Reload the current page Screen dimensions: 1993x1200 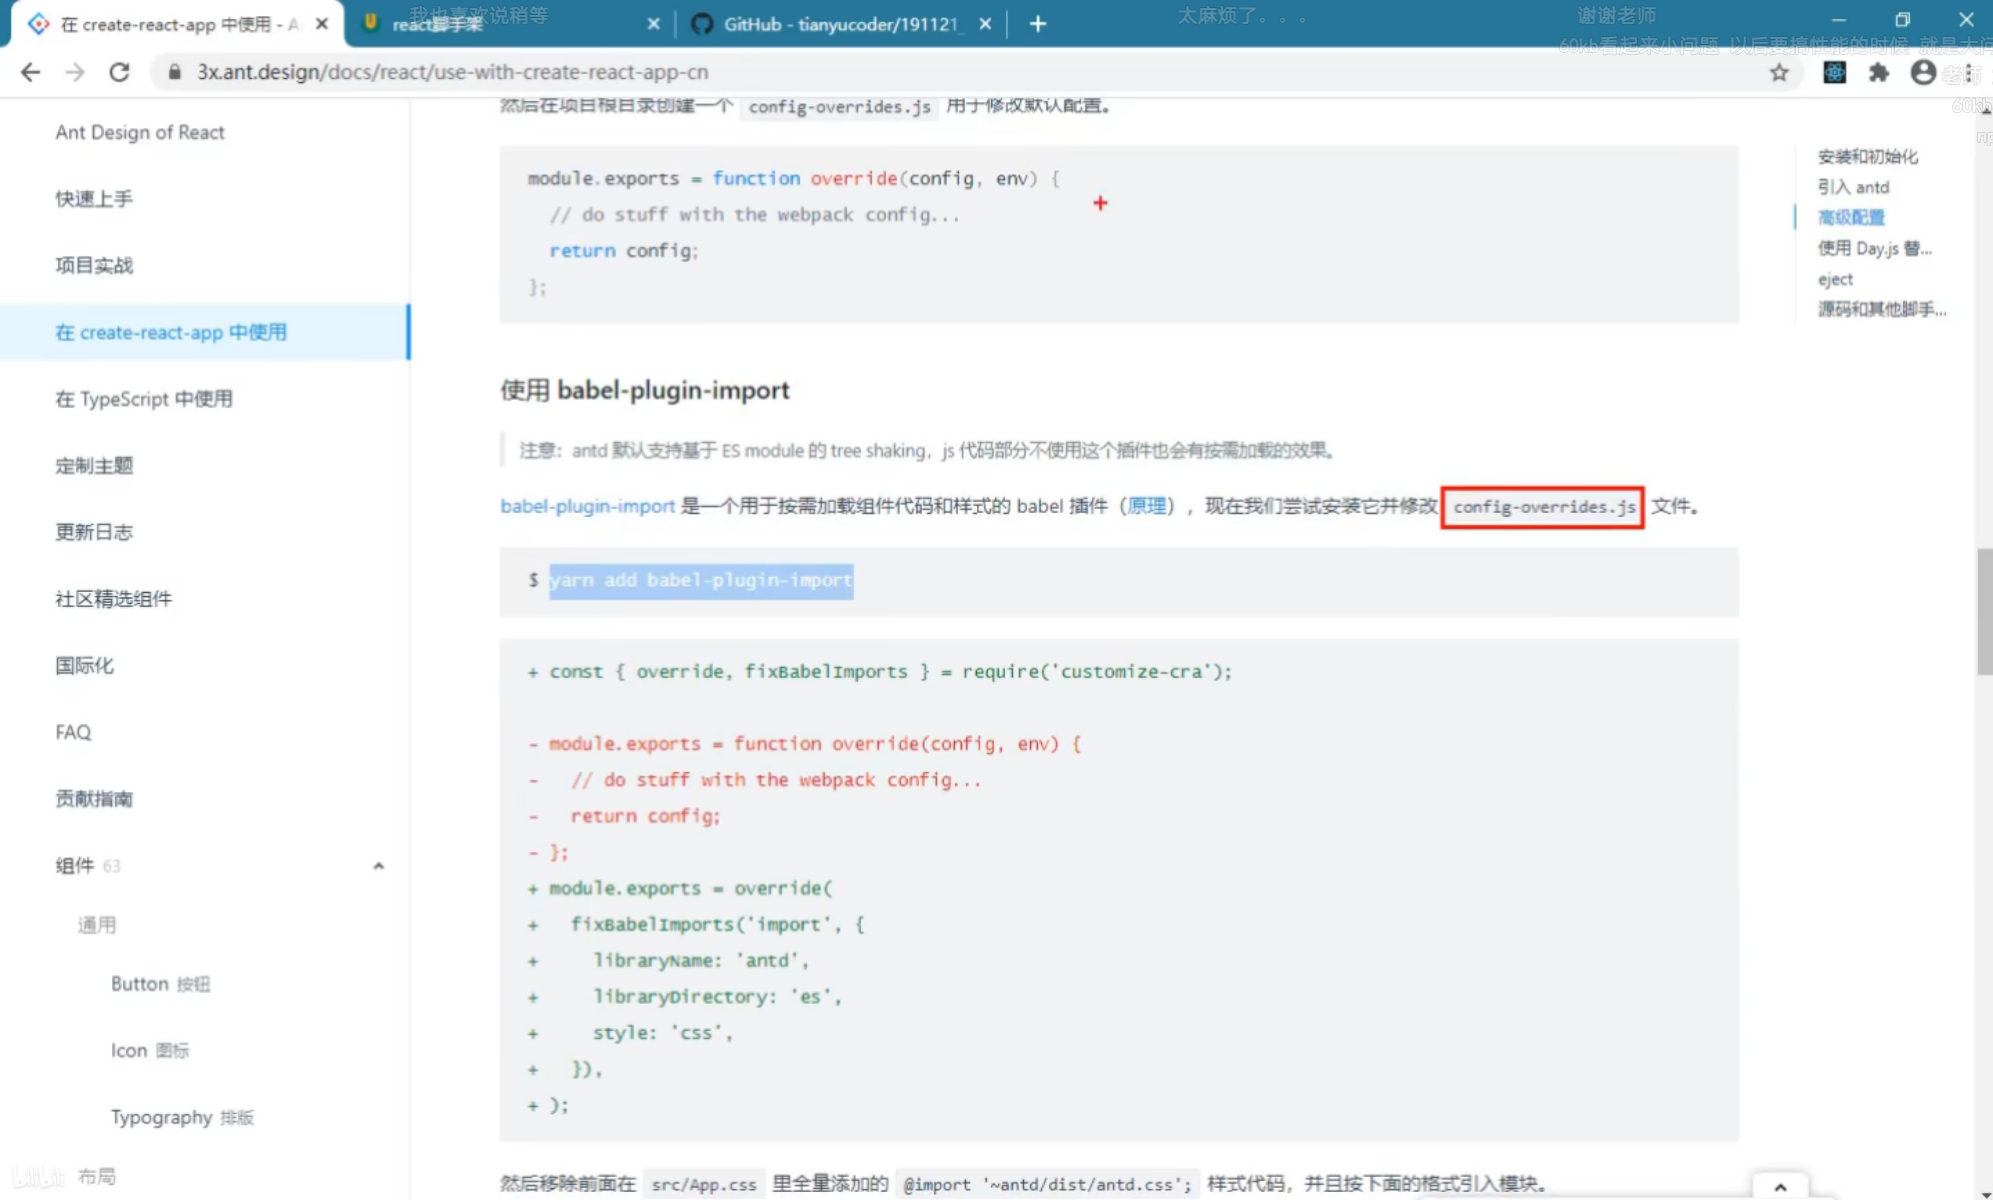point(119,72)
